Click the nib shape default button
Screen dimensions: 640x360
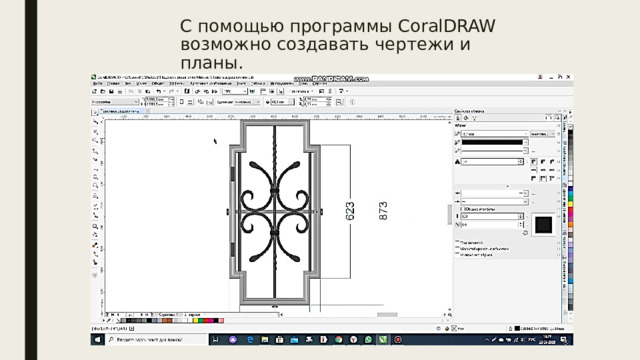(525, 233)
